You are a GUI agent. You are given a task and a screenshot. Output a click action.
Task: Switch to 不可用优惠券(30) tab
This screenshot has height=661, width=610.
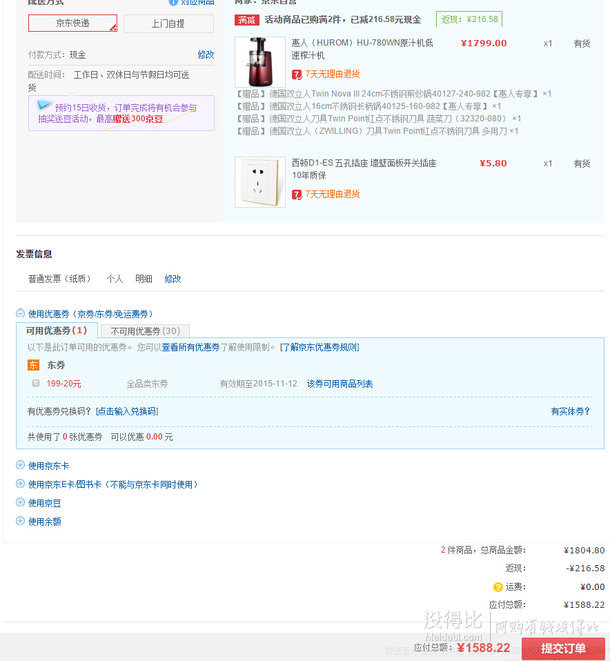145,331
